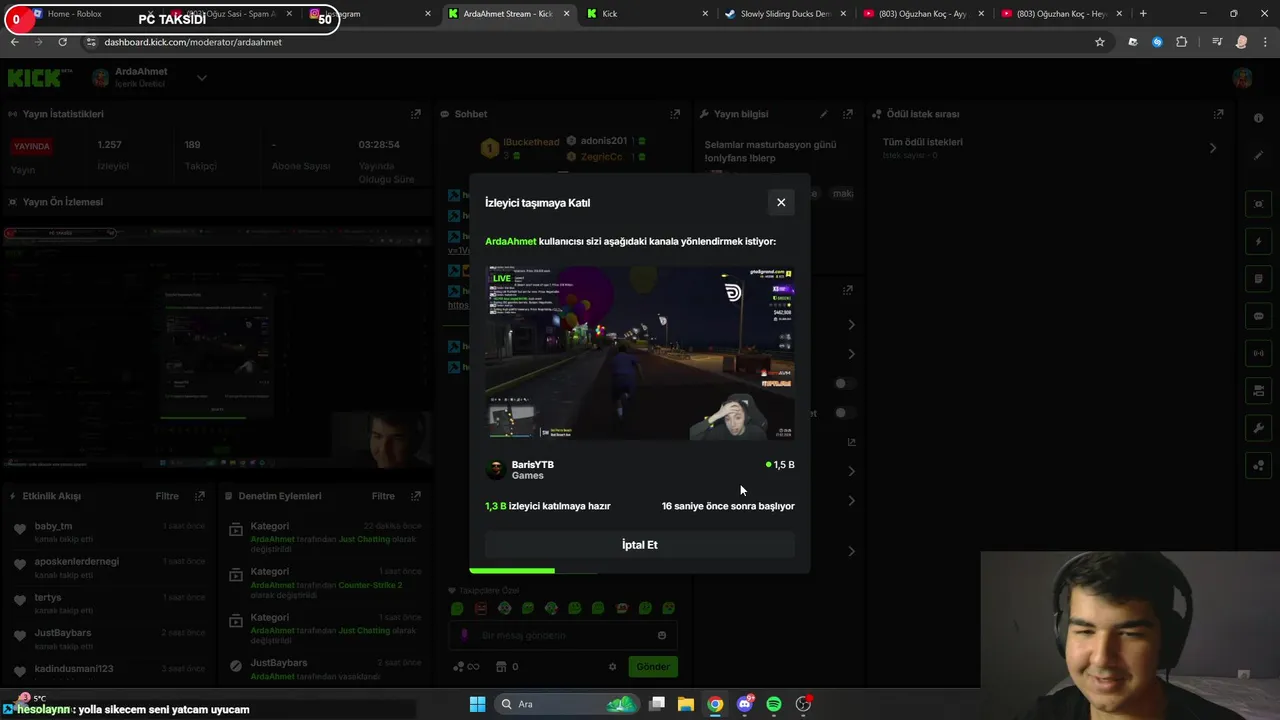Toggle the lightning activity widget sidebar icon
Viewport: 1280px width, 720px height.
pyautogui.click(x=1258, y=242)
